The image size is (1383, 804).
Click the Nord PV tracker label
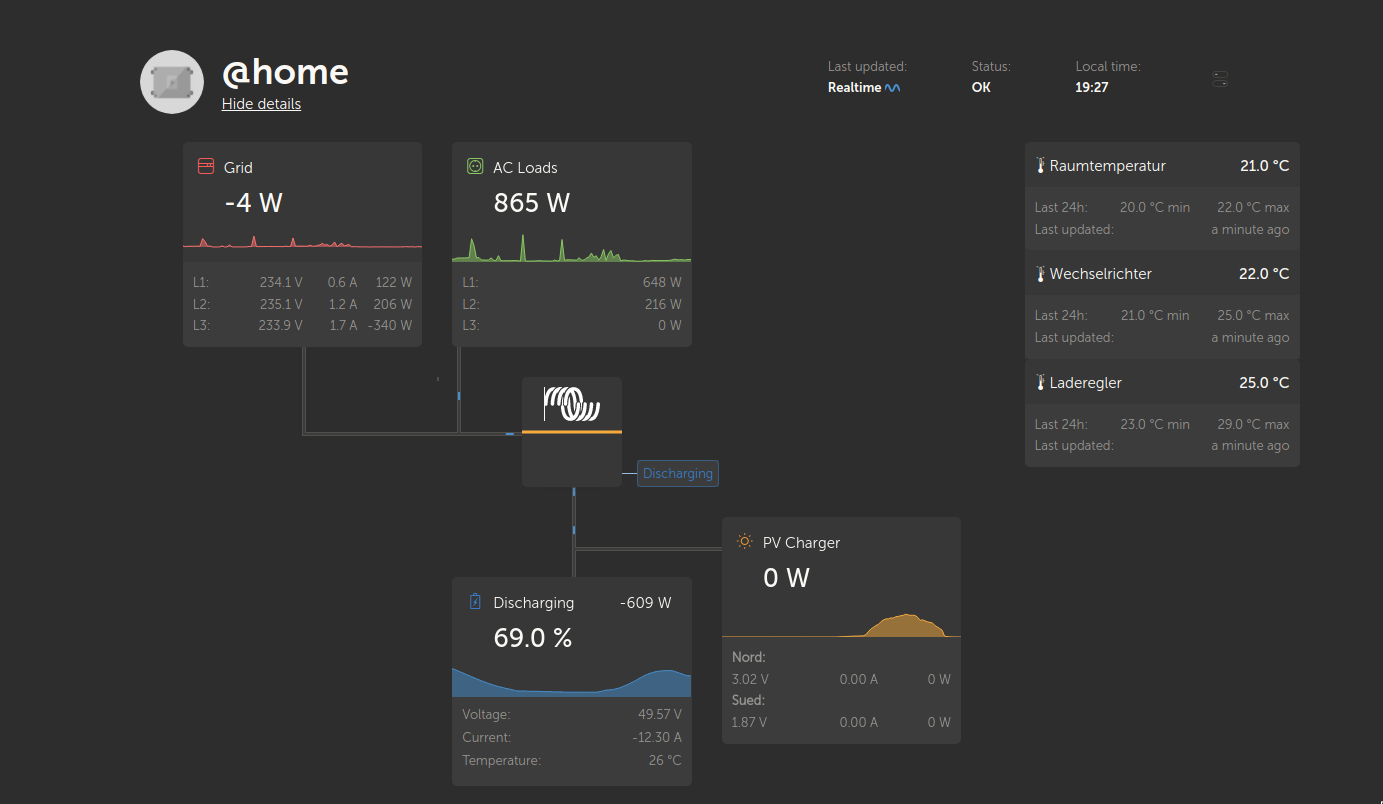click(748, 658)
